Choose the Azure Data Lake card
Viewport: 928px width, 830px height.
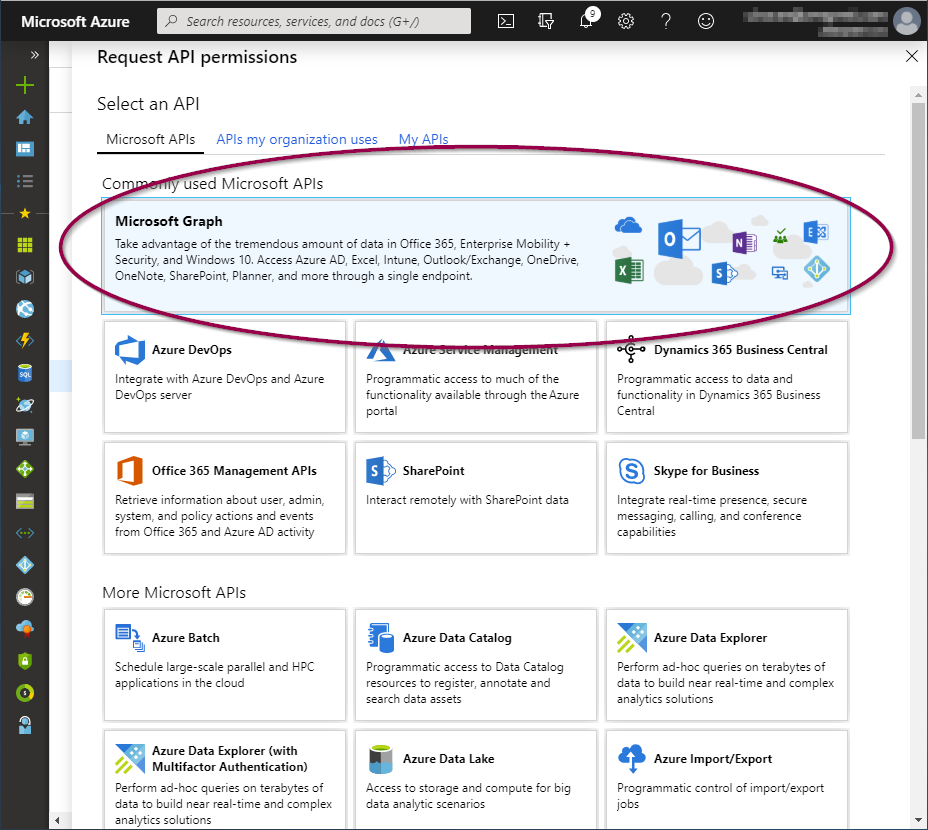(x=476, y=780)
